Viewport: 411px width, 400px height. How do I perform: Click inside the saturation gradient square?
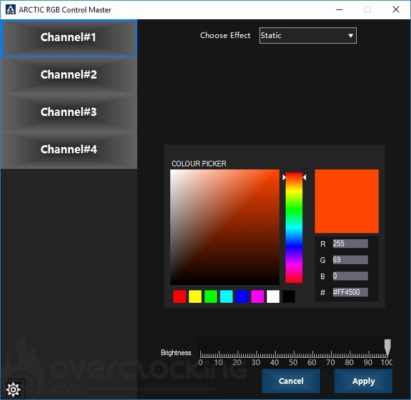coord(225,227)
